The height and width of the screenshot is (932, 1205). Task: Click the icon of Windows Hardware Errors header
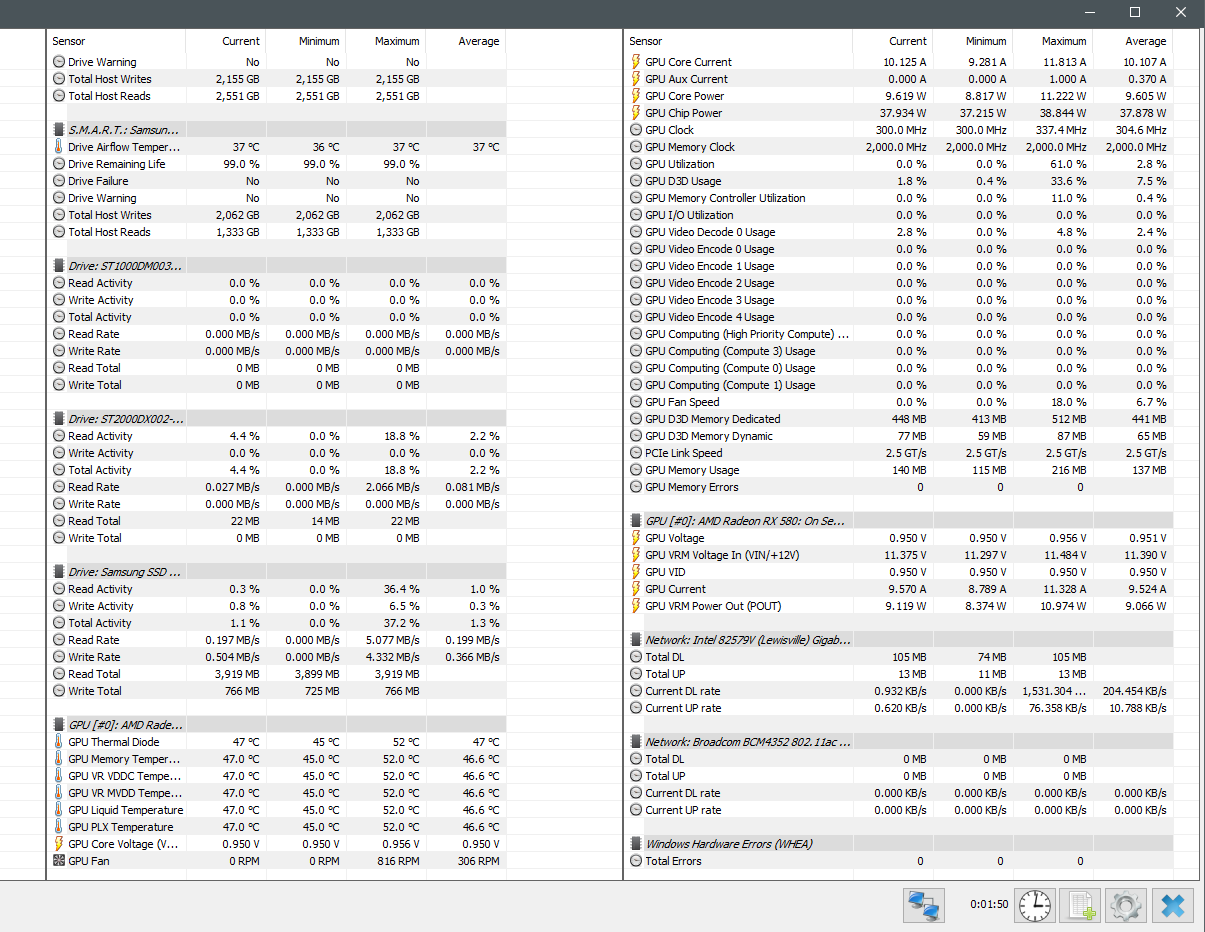(636, 844)
